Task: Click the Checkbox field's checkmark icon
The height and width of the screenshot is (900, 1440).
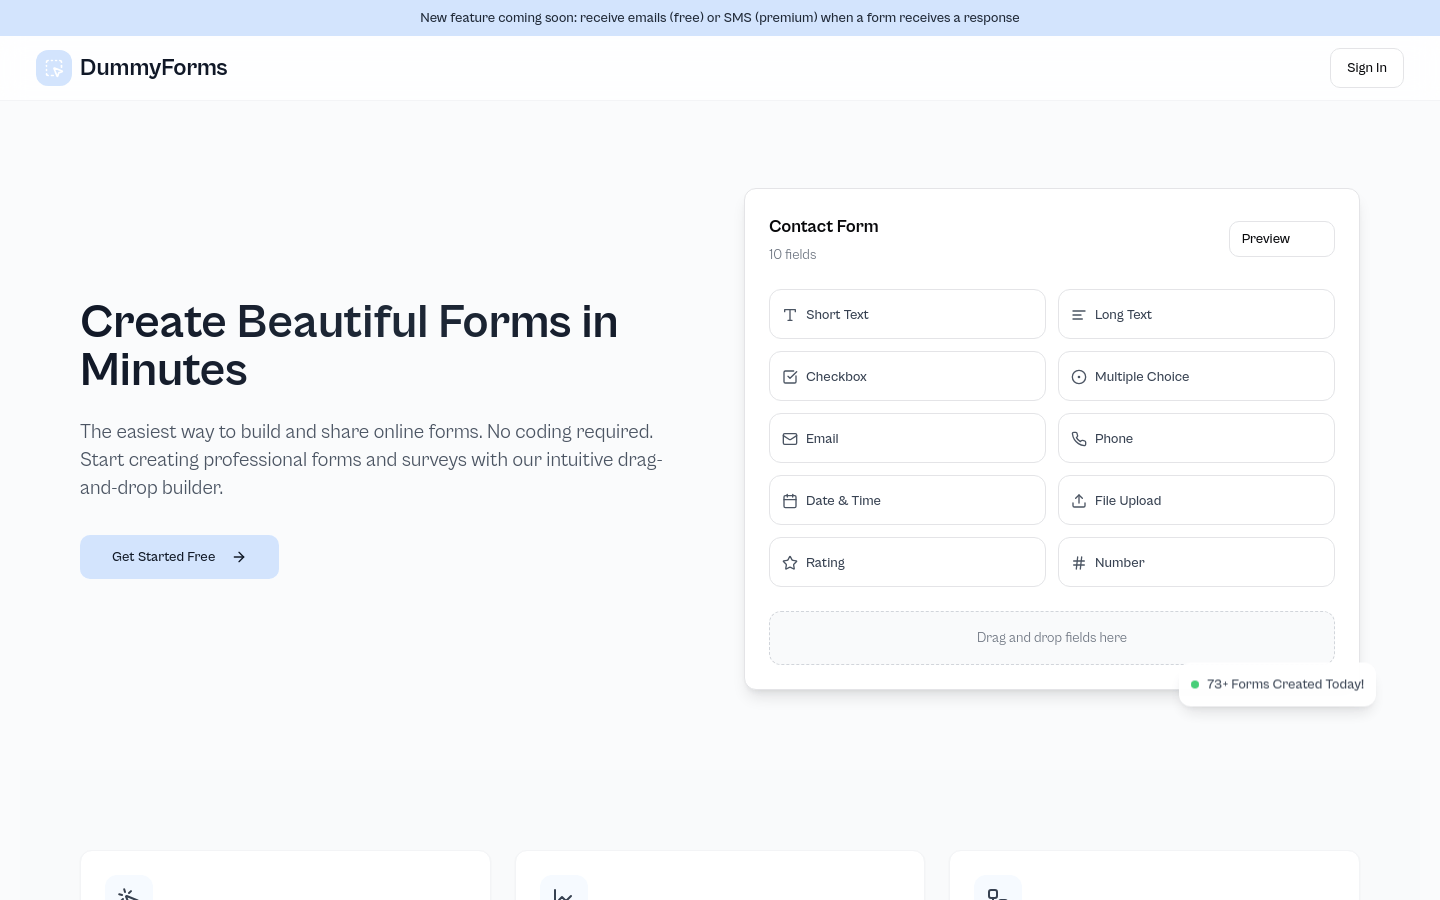Action: pos(790,377)
